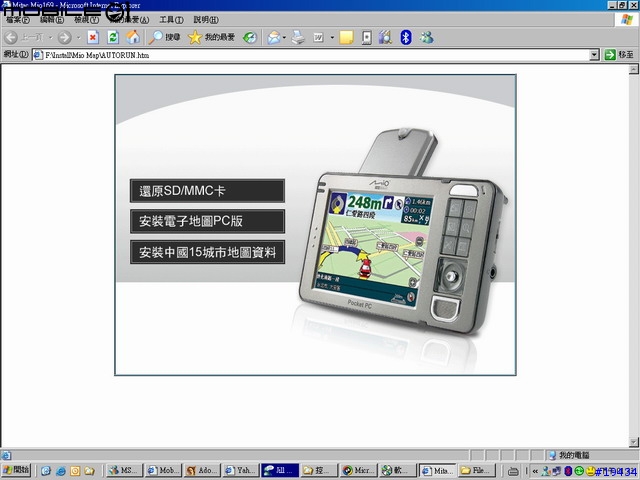
Task: Click the 我的電腦 status bar zone
Action: point(569,455)
